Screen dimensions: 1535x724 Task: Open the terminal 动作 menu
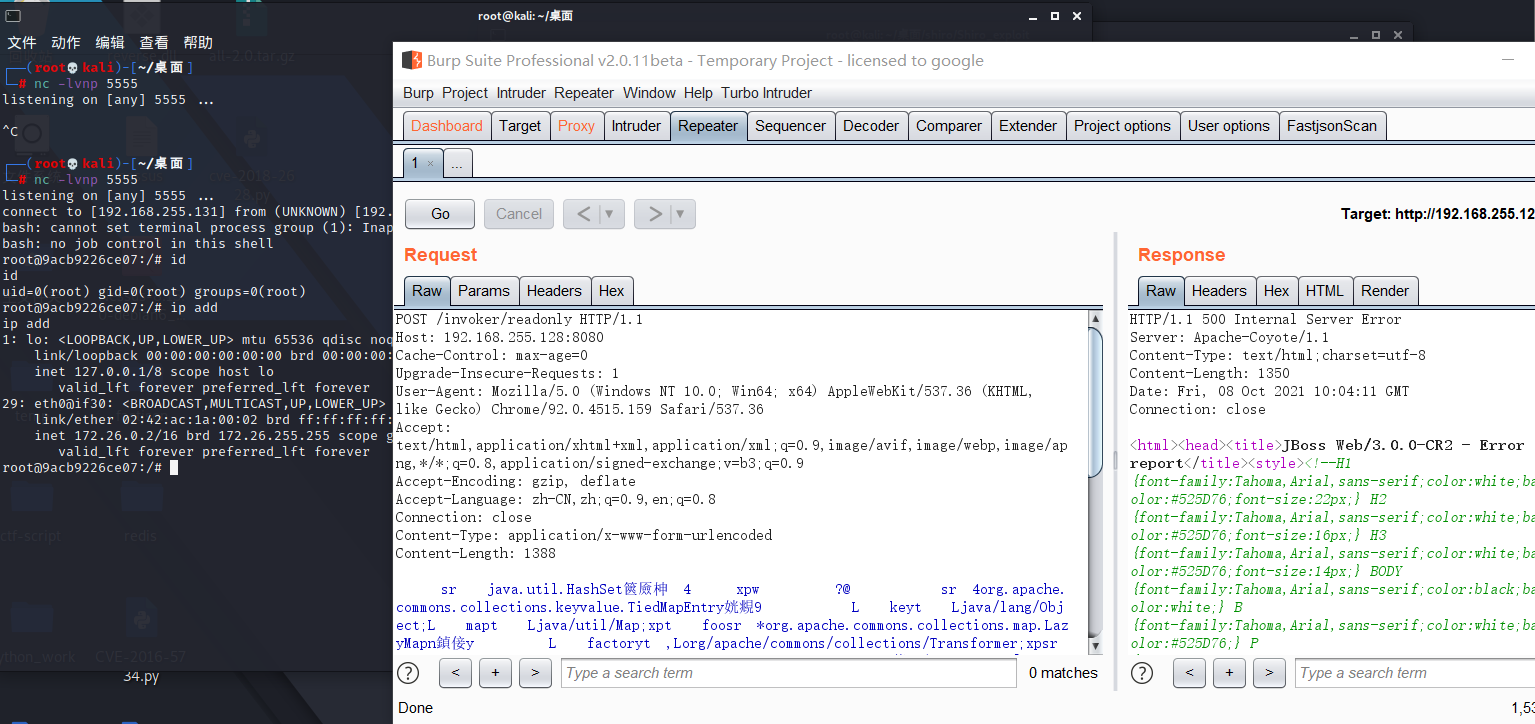tap(66, 42)
